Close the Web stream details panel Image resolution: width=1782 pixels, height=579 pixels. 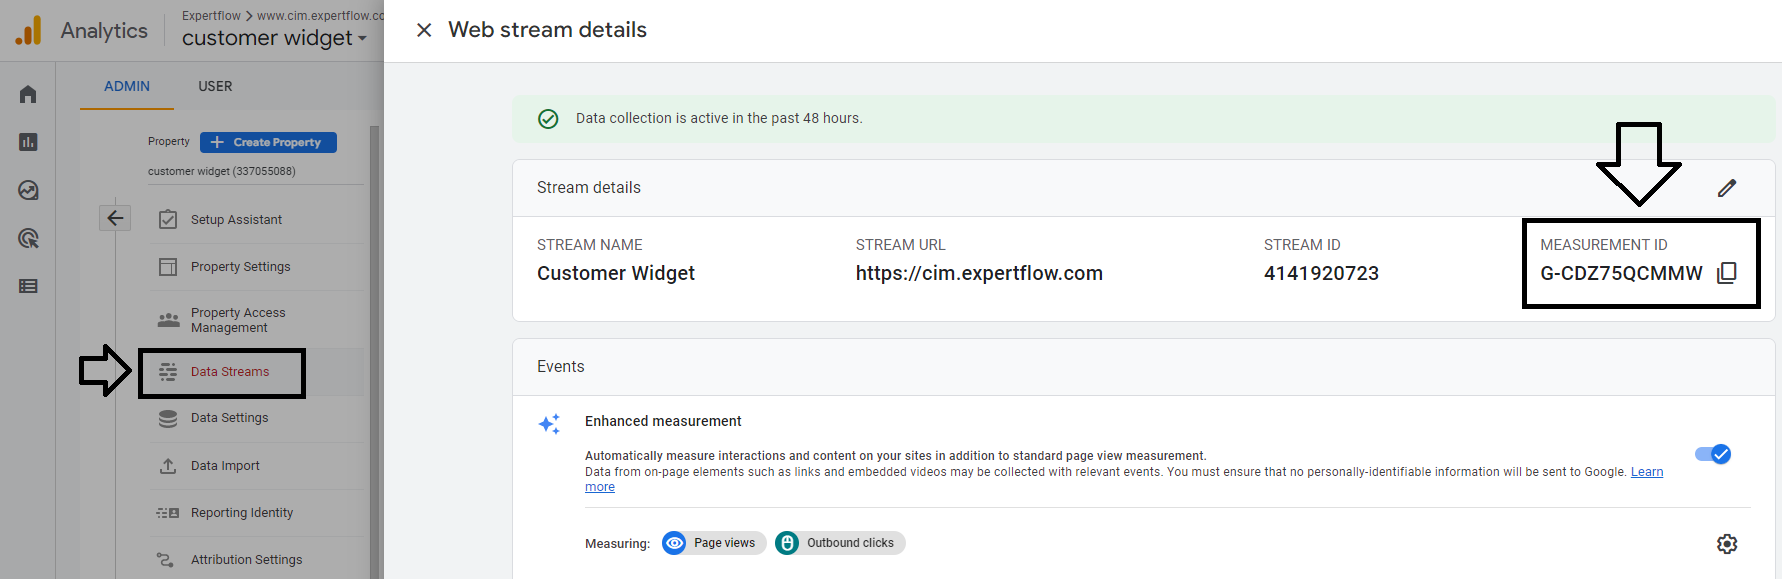424,30
